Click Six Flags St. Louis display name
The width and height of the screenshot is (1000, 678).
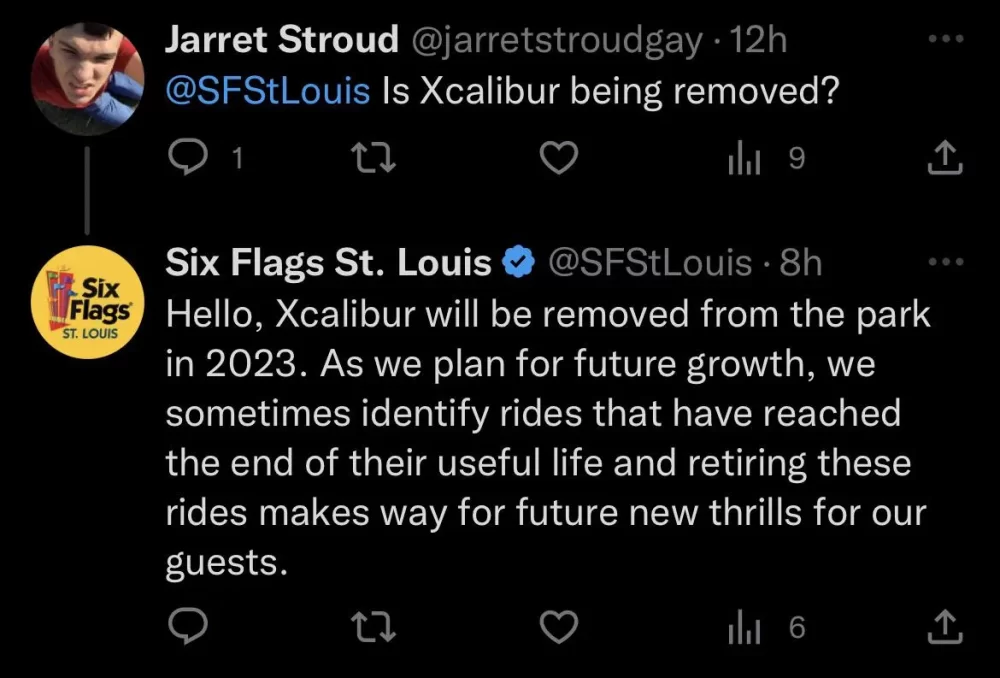[x=328, y=263]
